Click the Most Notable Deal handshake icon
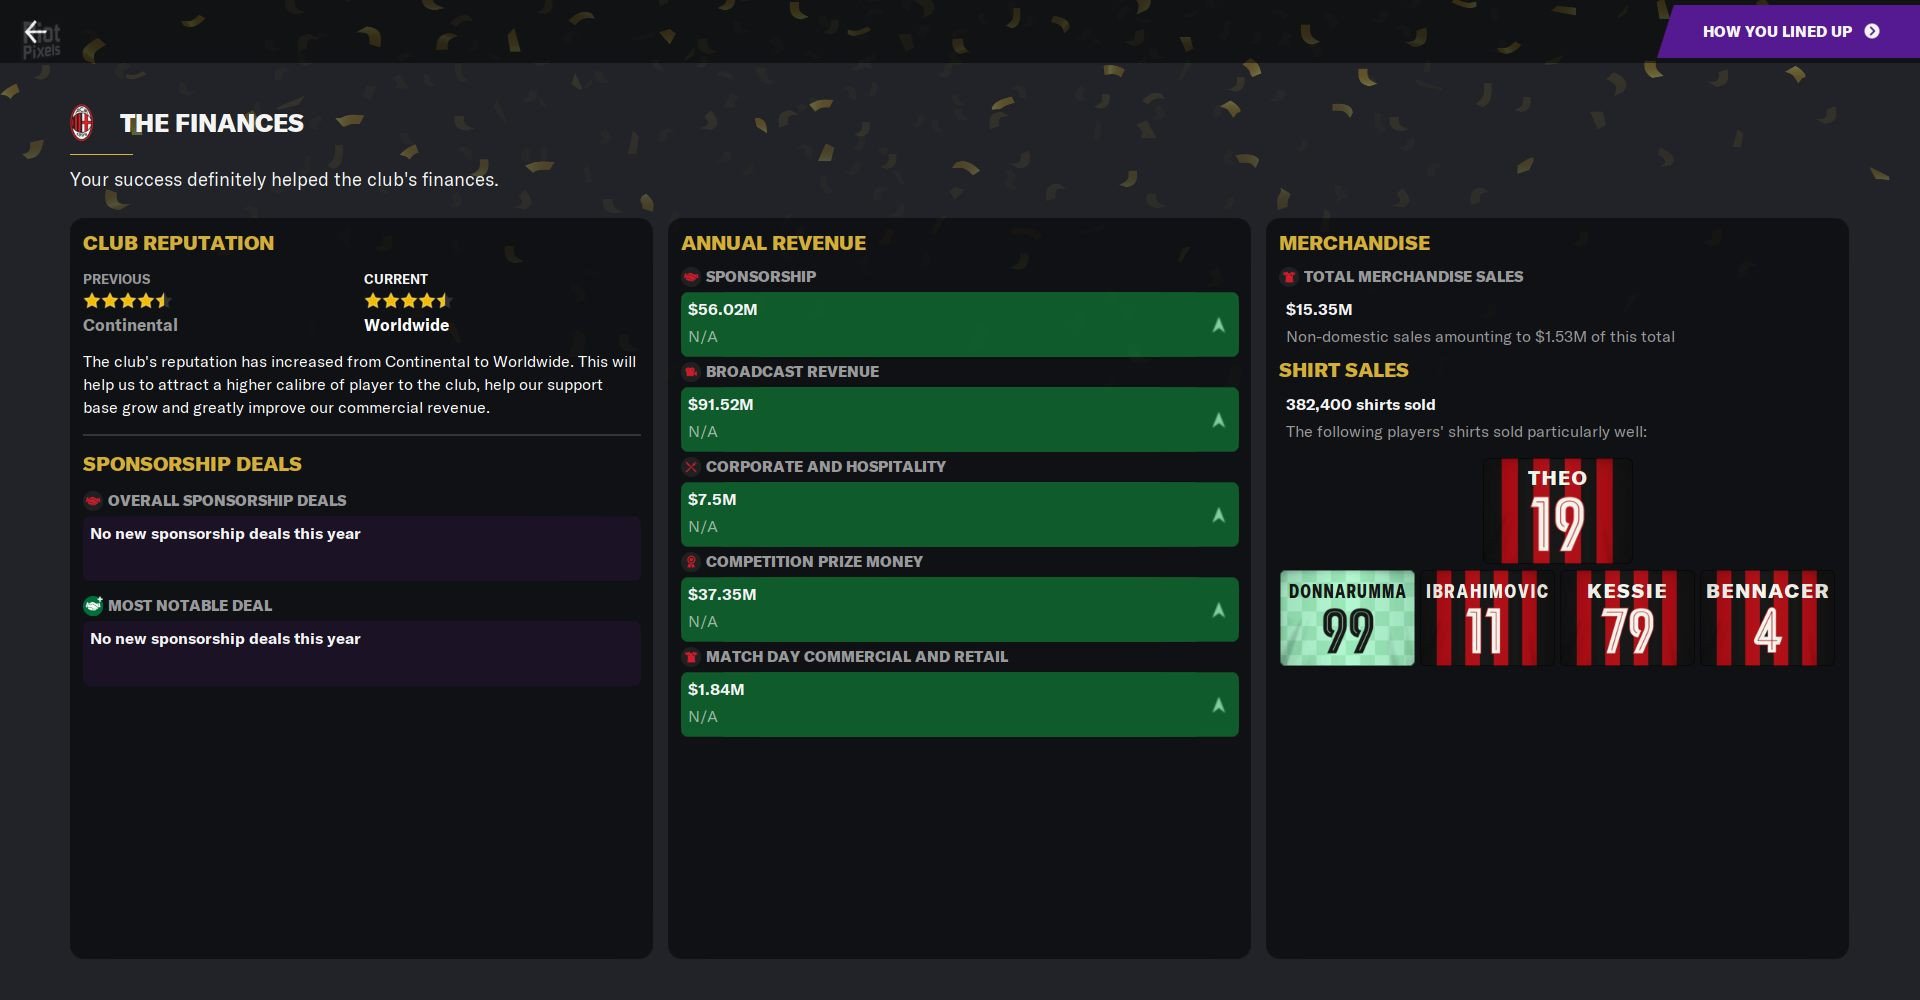1920x1000 pixels. [x=91, y=605]
